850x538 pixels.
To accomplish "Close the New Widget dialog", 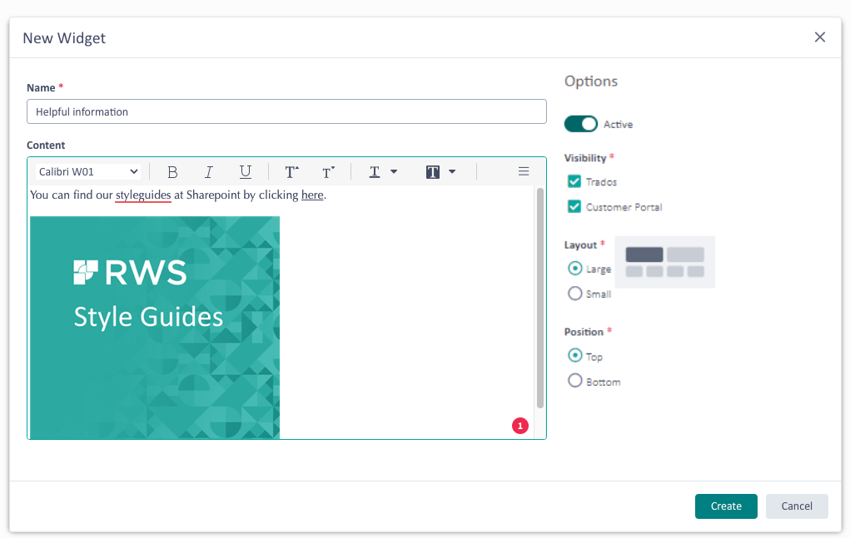I will pyautogui.click(x=819, y=37).
